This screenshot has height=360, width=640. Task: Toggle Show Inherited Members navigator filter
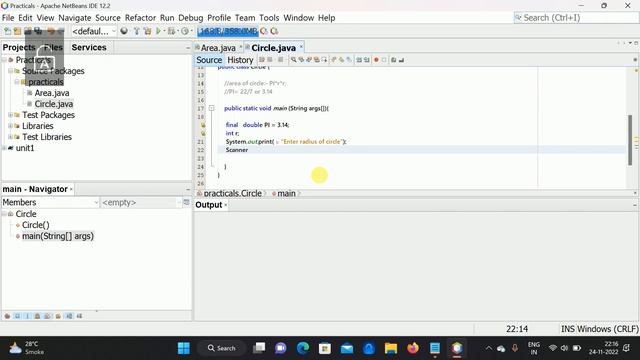(x=7, y=316)
